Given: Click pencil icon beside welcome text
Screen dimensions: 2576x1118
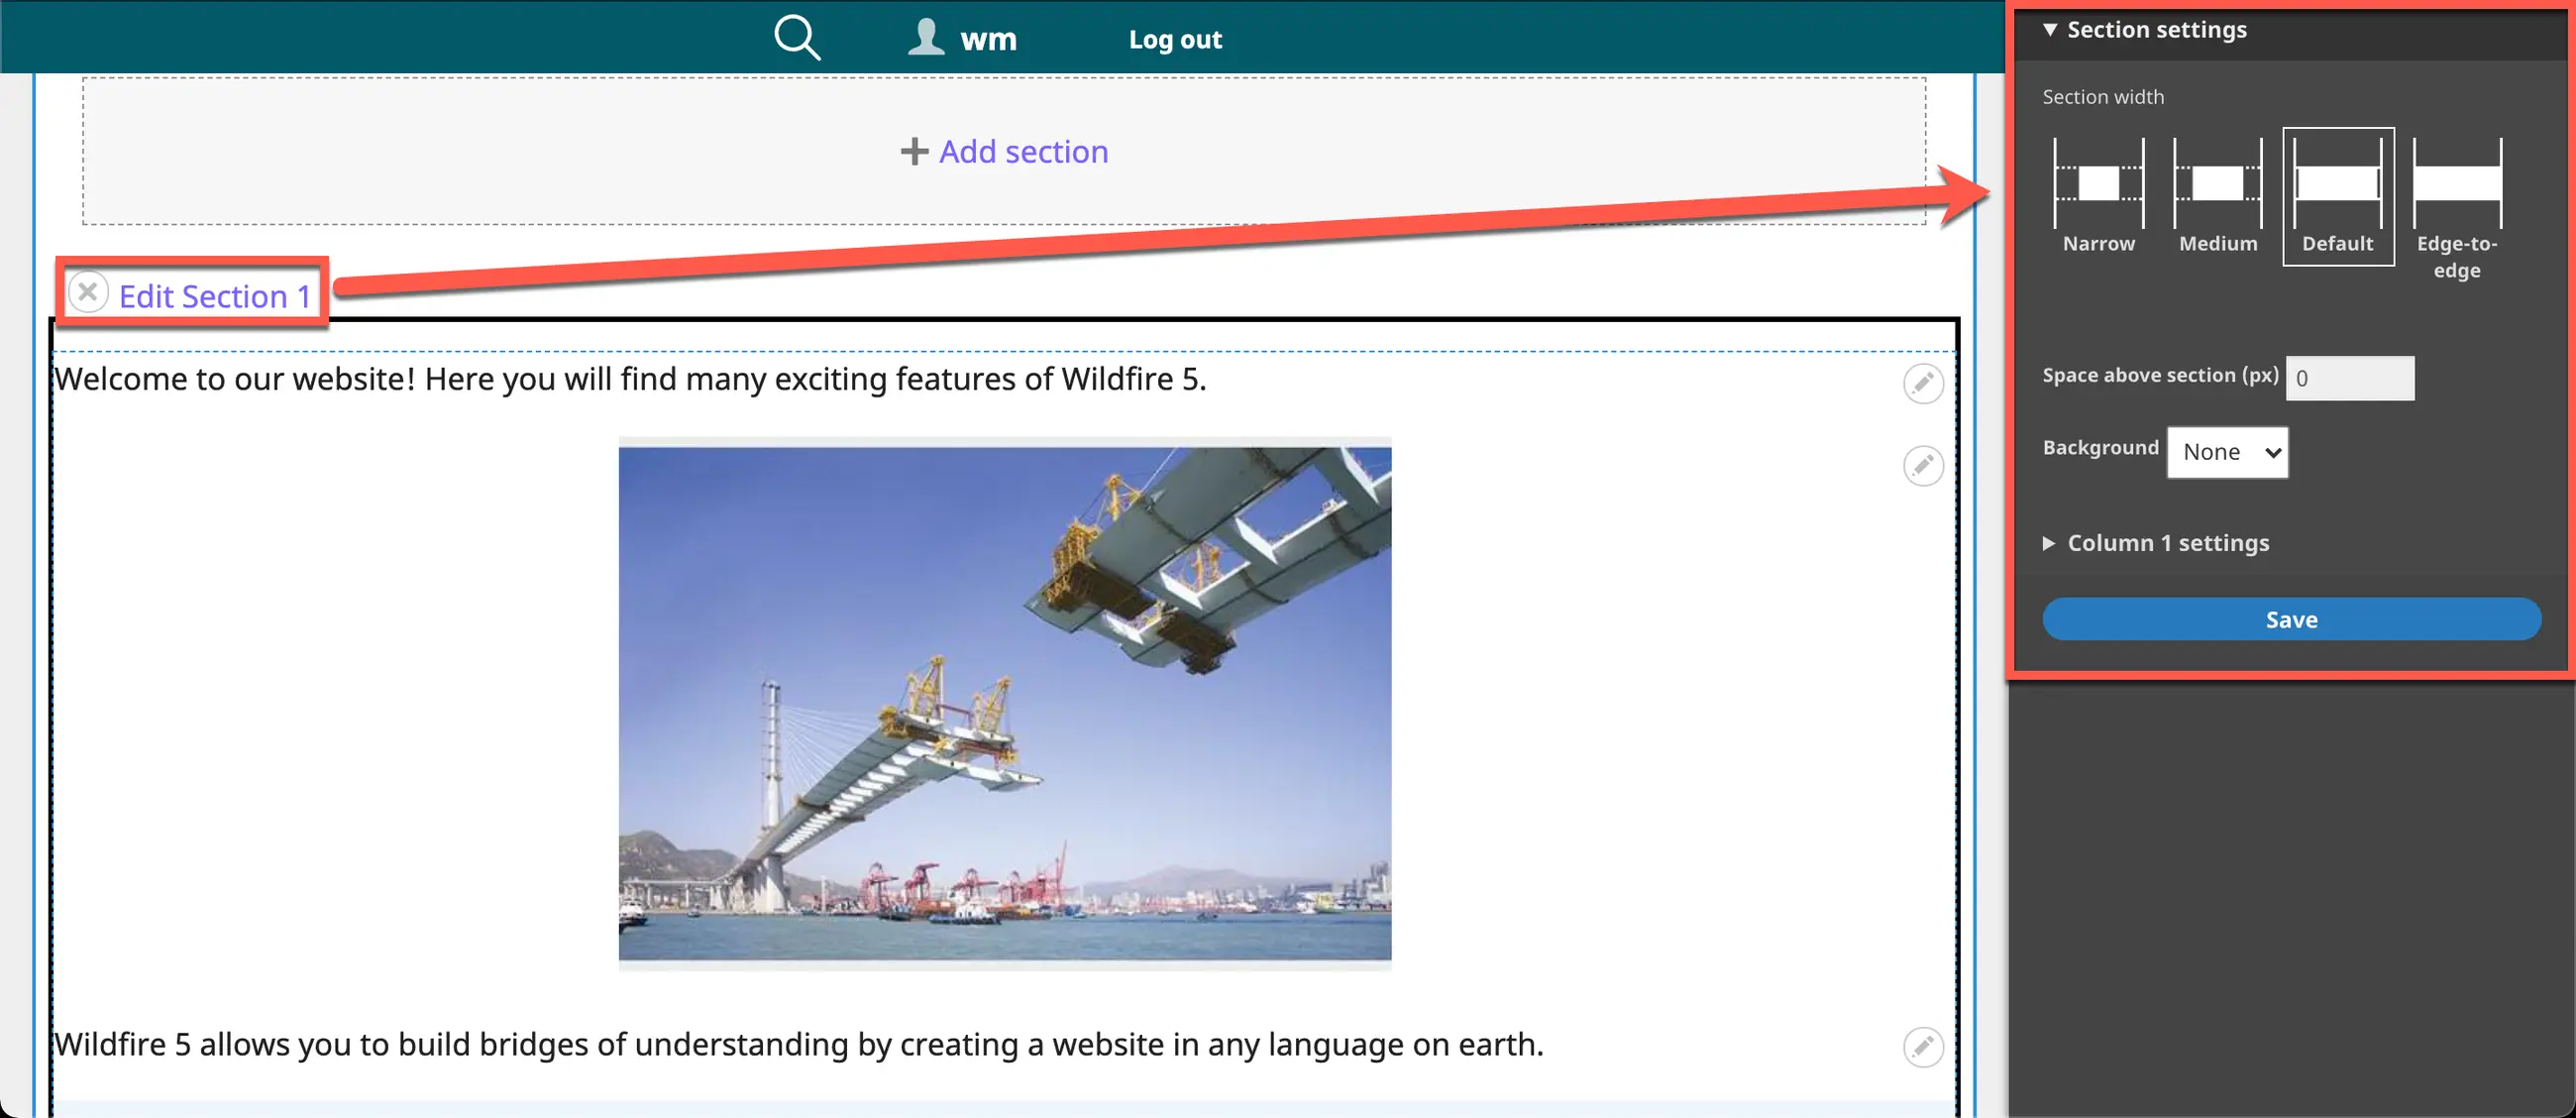Looking at the screenshot, I should click(1922, 383).
